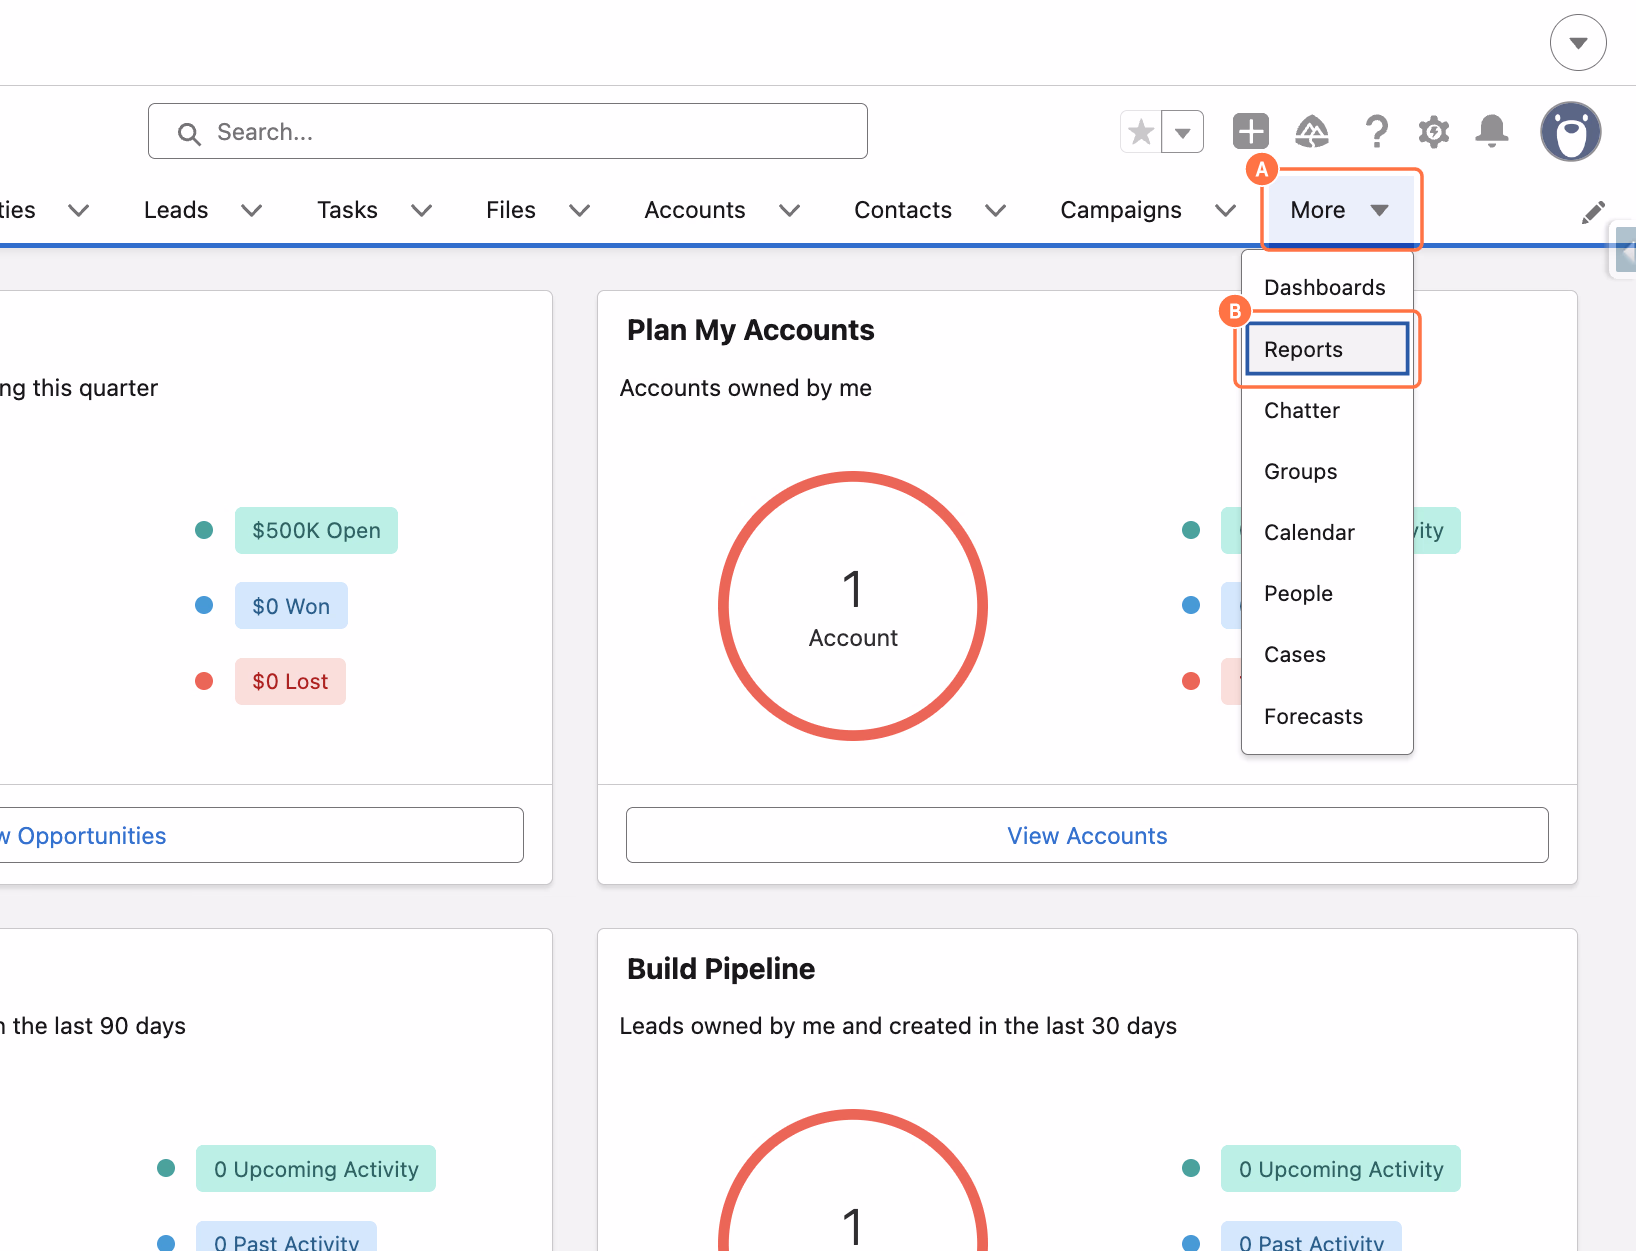Click 0 Past Activity under Build Pipeline
The height and width of the screenshot is (1251, 1636).
pyautogui.click(x=1311, y=1238)
